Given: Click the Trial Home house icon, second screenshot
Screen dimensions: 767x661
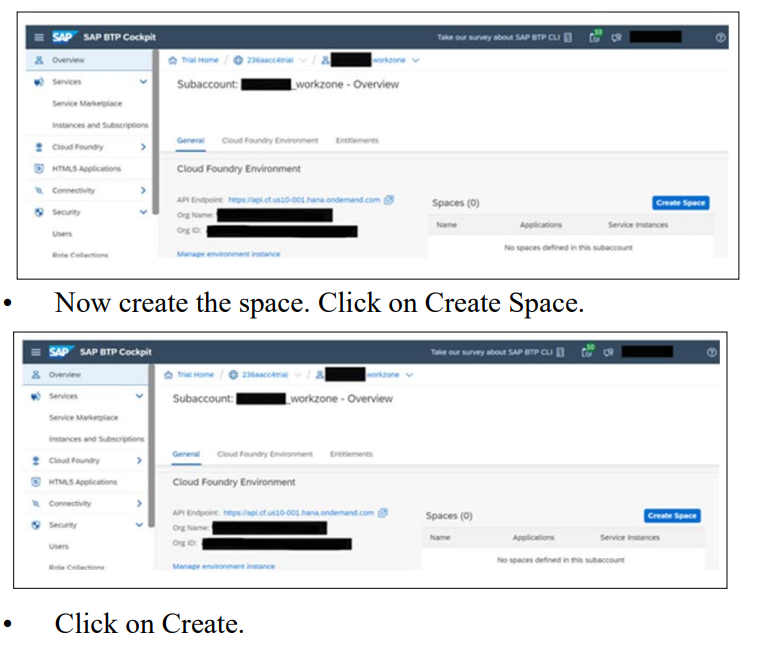Looking at the screenshot, I should click(x=168, y=375).
